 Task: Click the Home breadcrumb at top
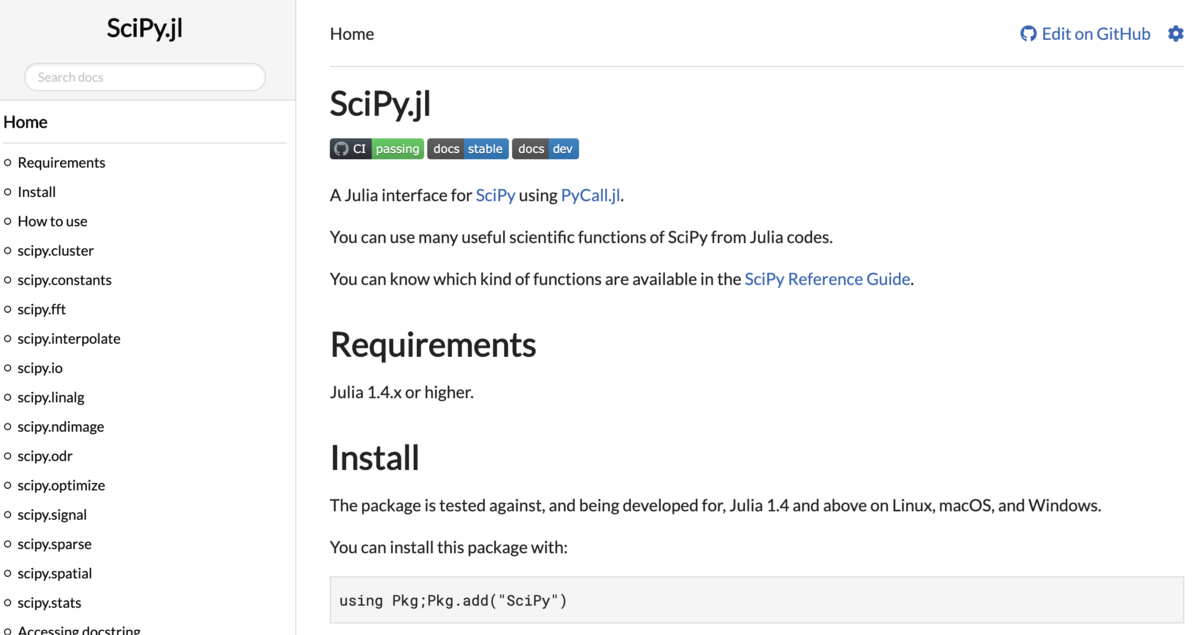pos(352,34)
